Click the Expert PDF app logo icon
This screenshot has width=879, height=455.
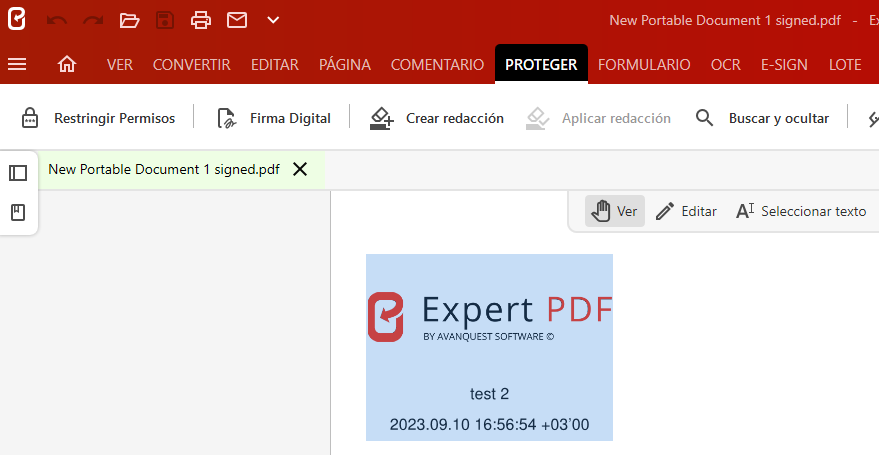click(x=17, y=20)
